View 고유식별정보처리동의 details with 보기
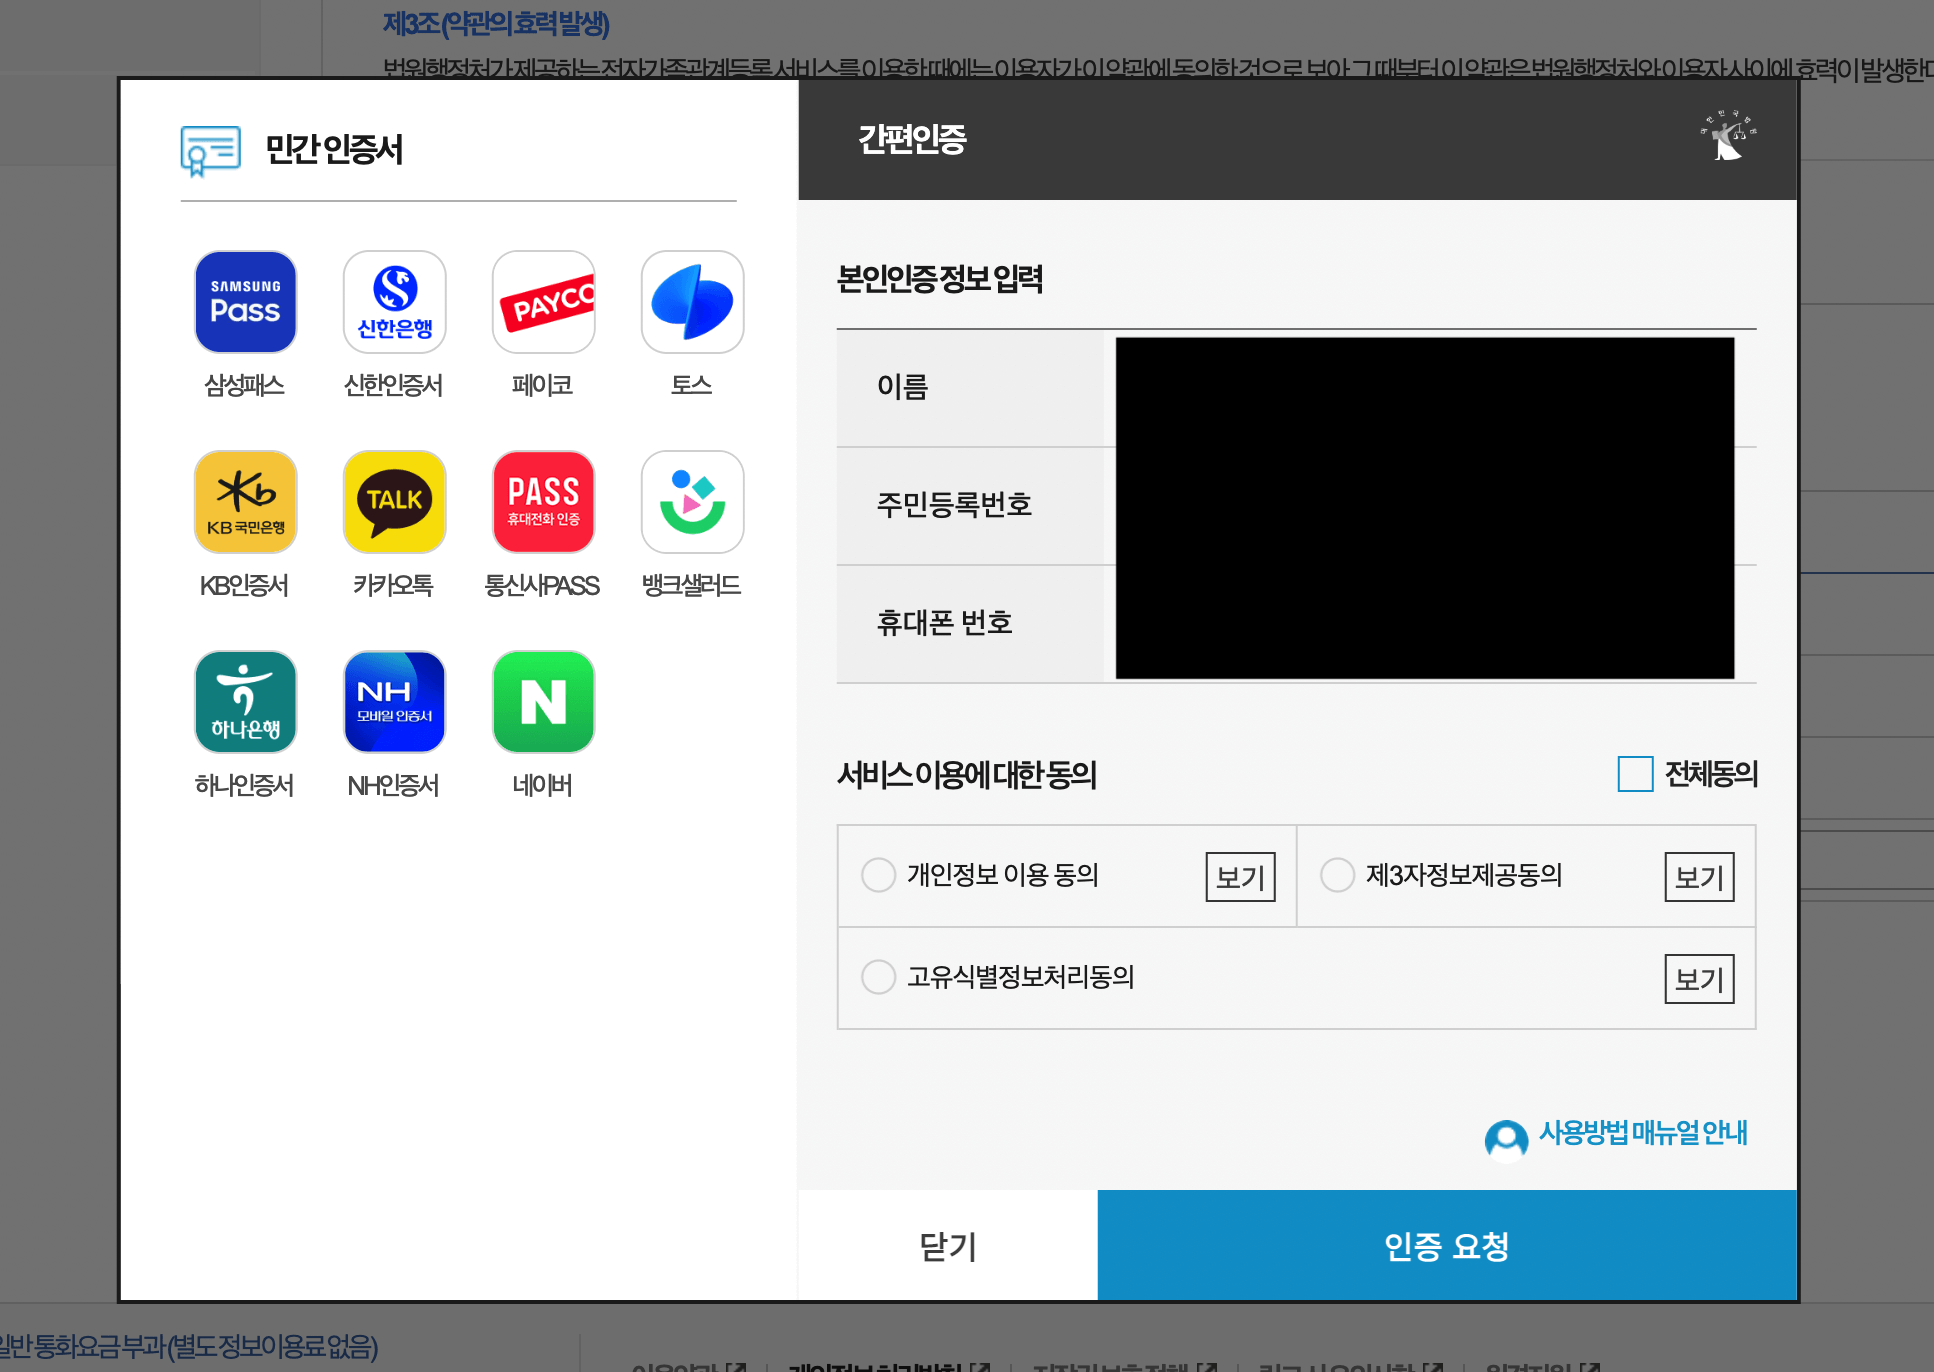Screen dimensions: 1934x1372 pos(1699,979)
